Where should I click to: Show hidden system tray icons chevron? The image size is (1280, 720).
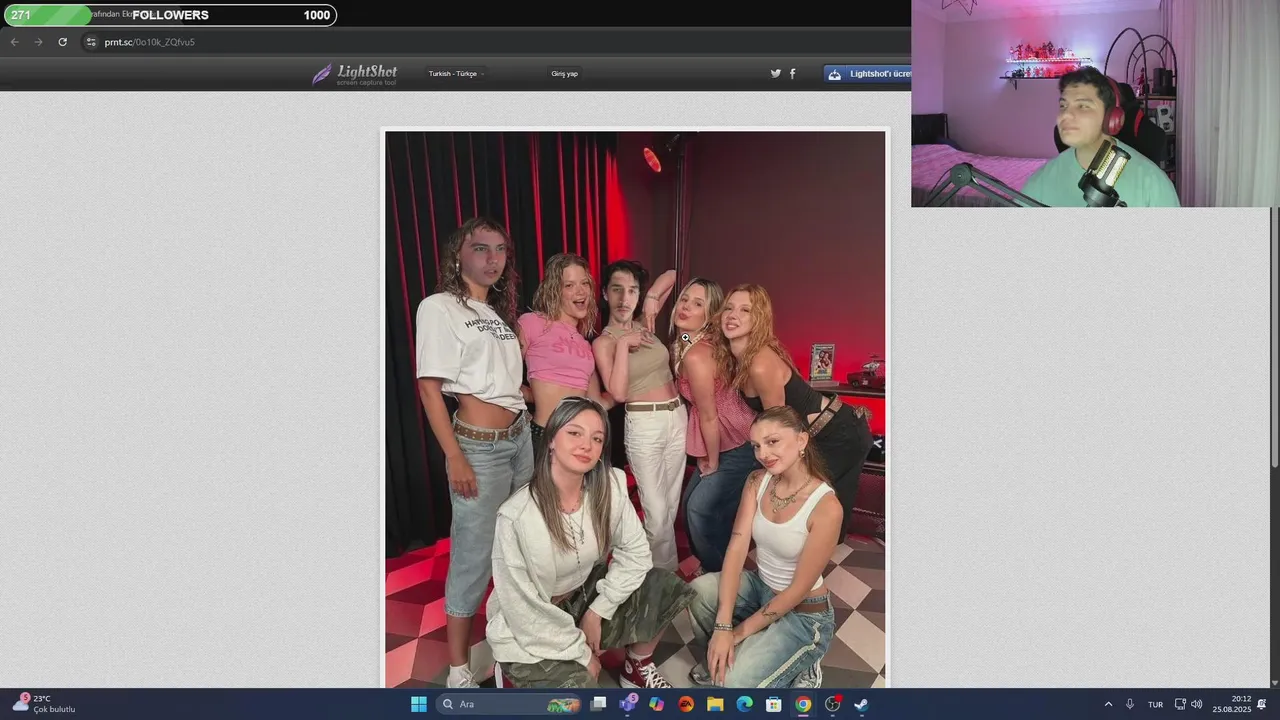(1108, 704)
